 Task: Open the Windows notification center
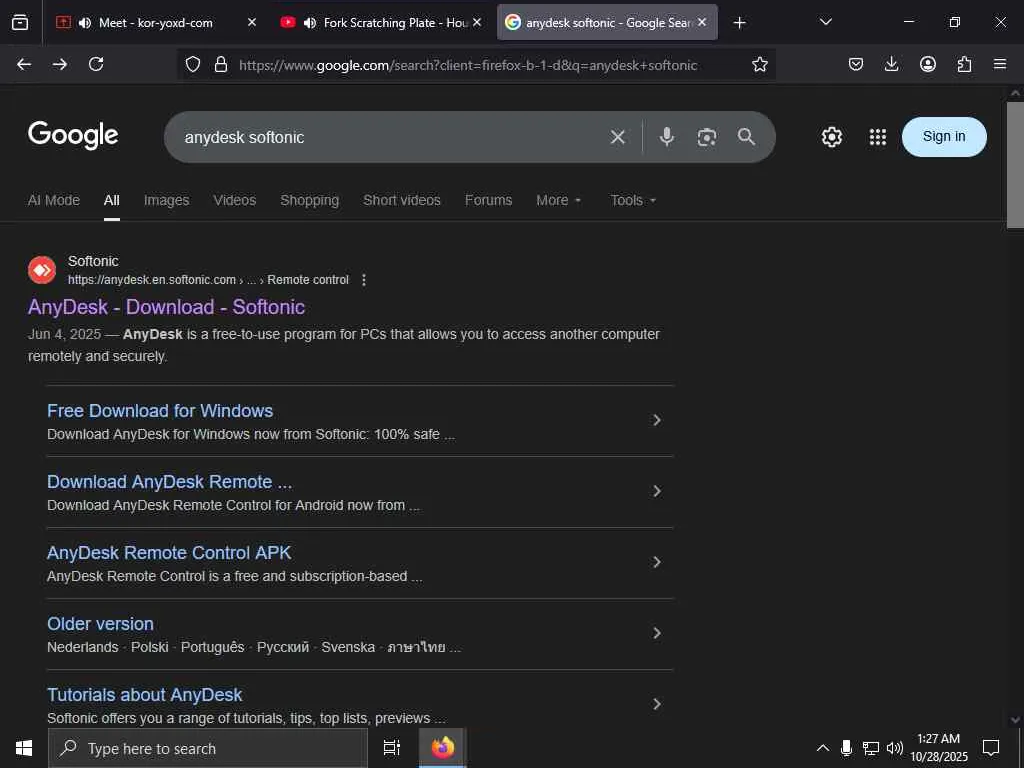coord(991,748)
